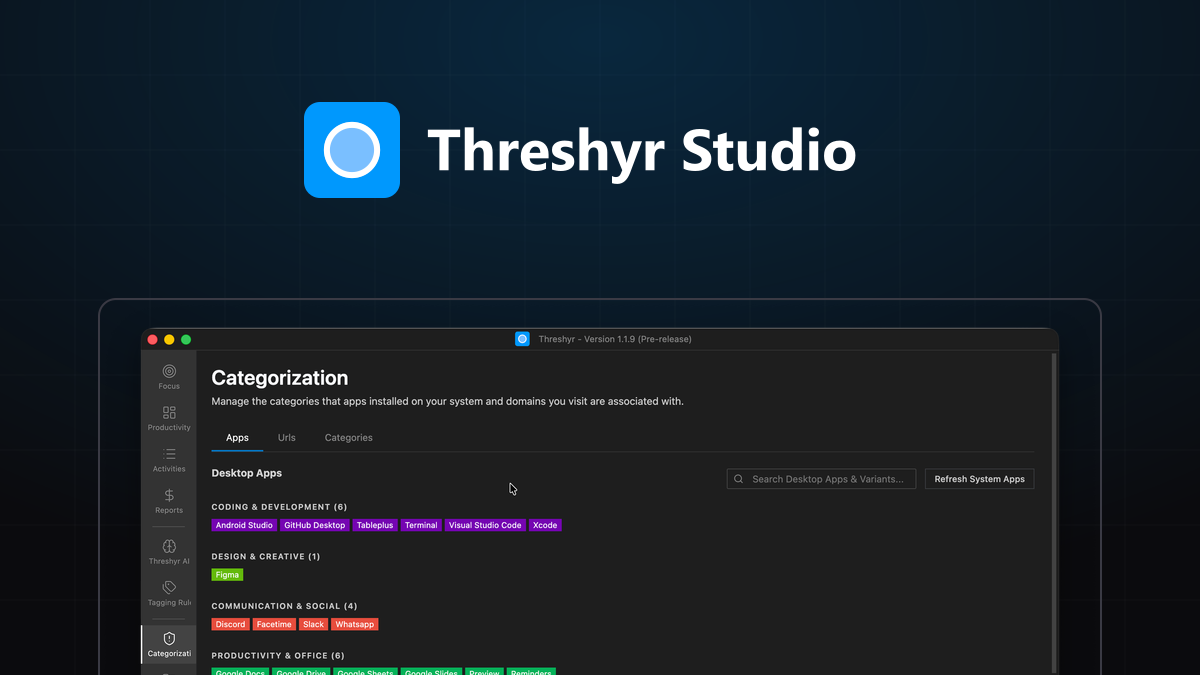The height and width of the screenshot is (675, 1200).
Task: Select the Figma app tag
Action: (x=228, y=575)
